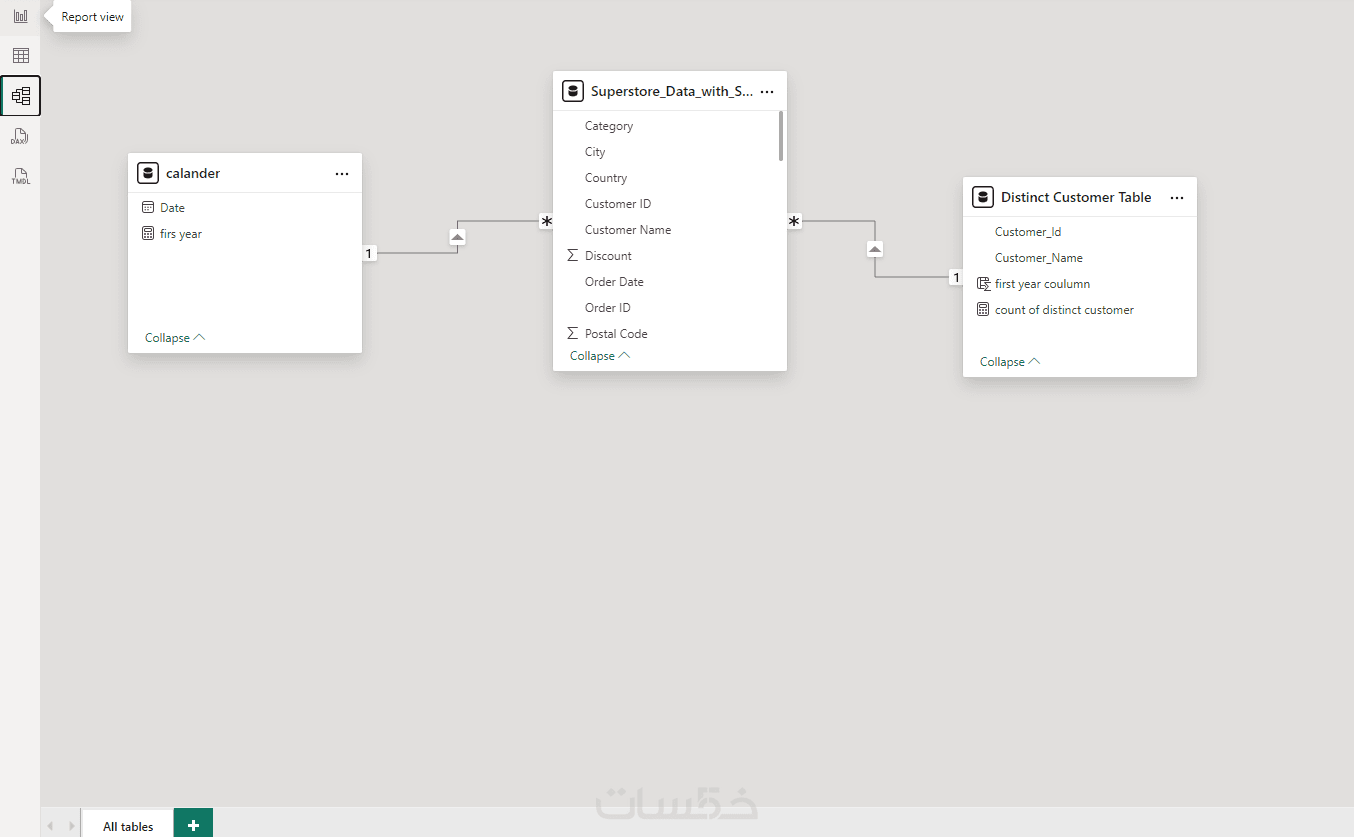The width and height of the screenshot is (1354, 837).
Task: Collapse the Distinct Customer Table card
Action: click(1009, 362)
